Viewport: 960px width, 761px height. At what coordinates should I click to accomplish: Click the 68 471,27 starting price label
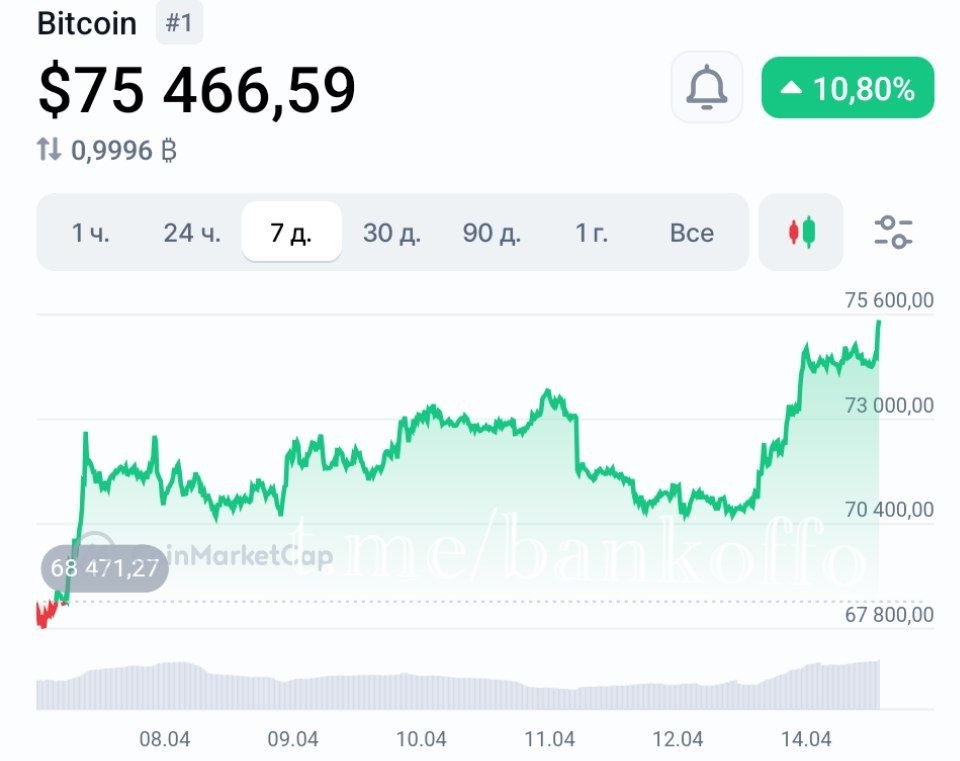(105, 569)
